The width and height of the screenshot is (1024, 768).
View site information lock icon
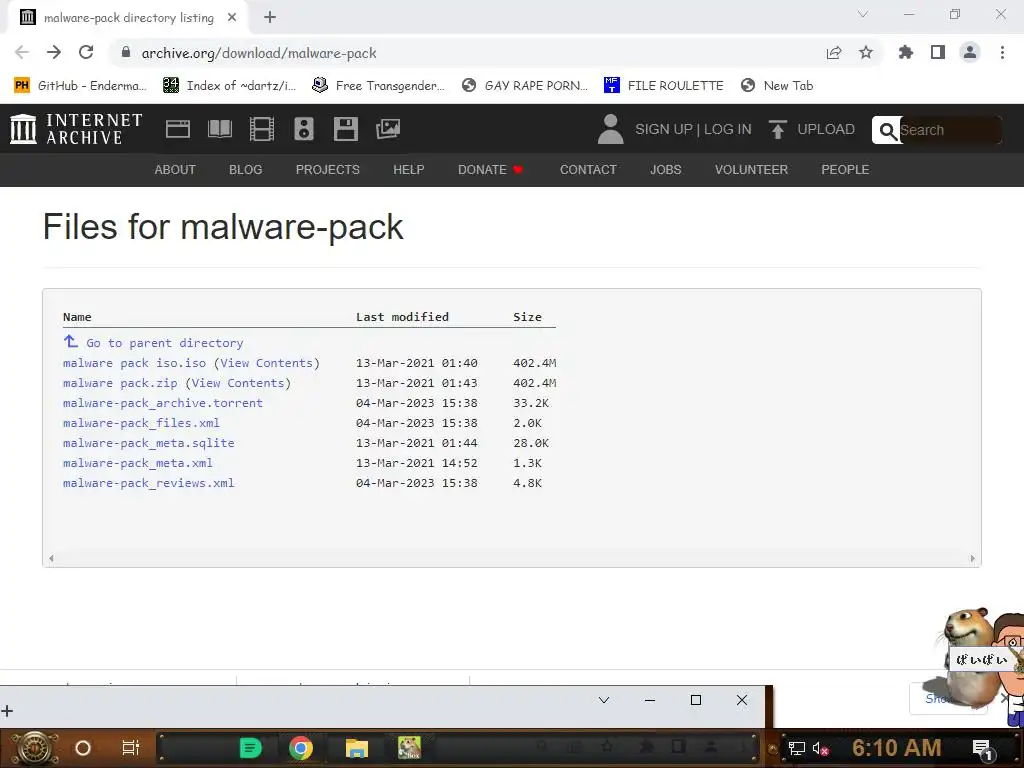pyautogui.click(x=126, y=52)
